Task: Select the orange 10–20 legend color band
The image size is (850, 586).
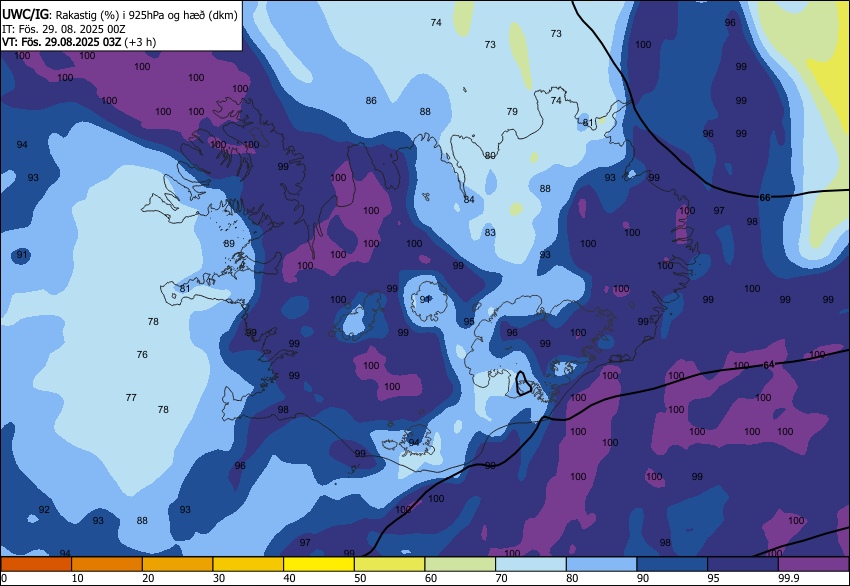Action: coord(107,564)
